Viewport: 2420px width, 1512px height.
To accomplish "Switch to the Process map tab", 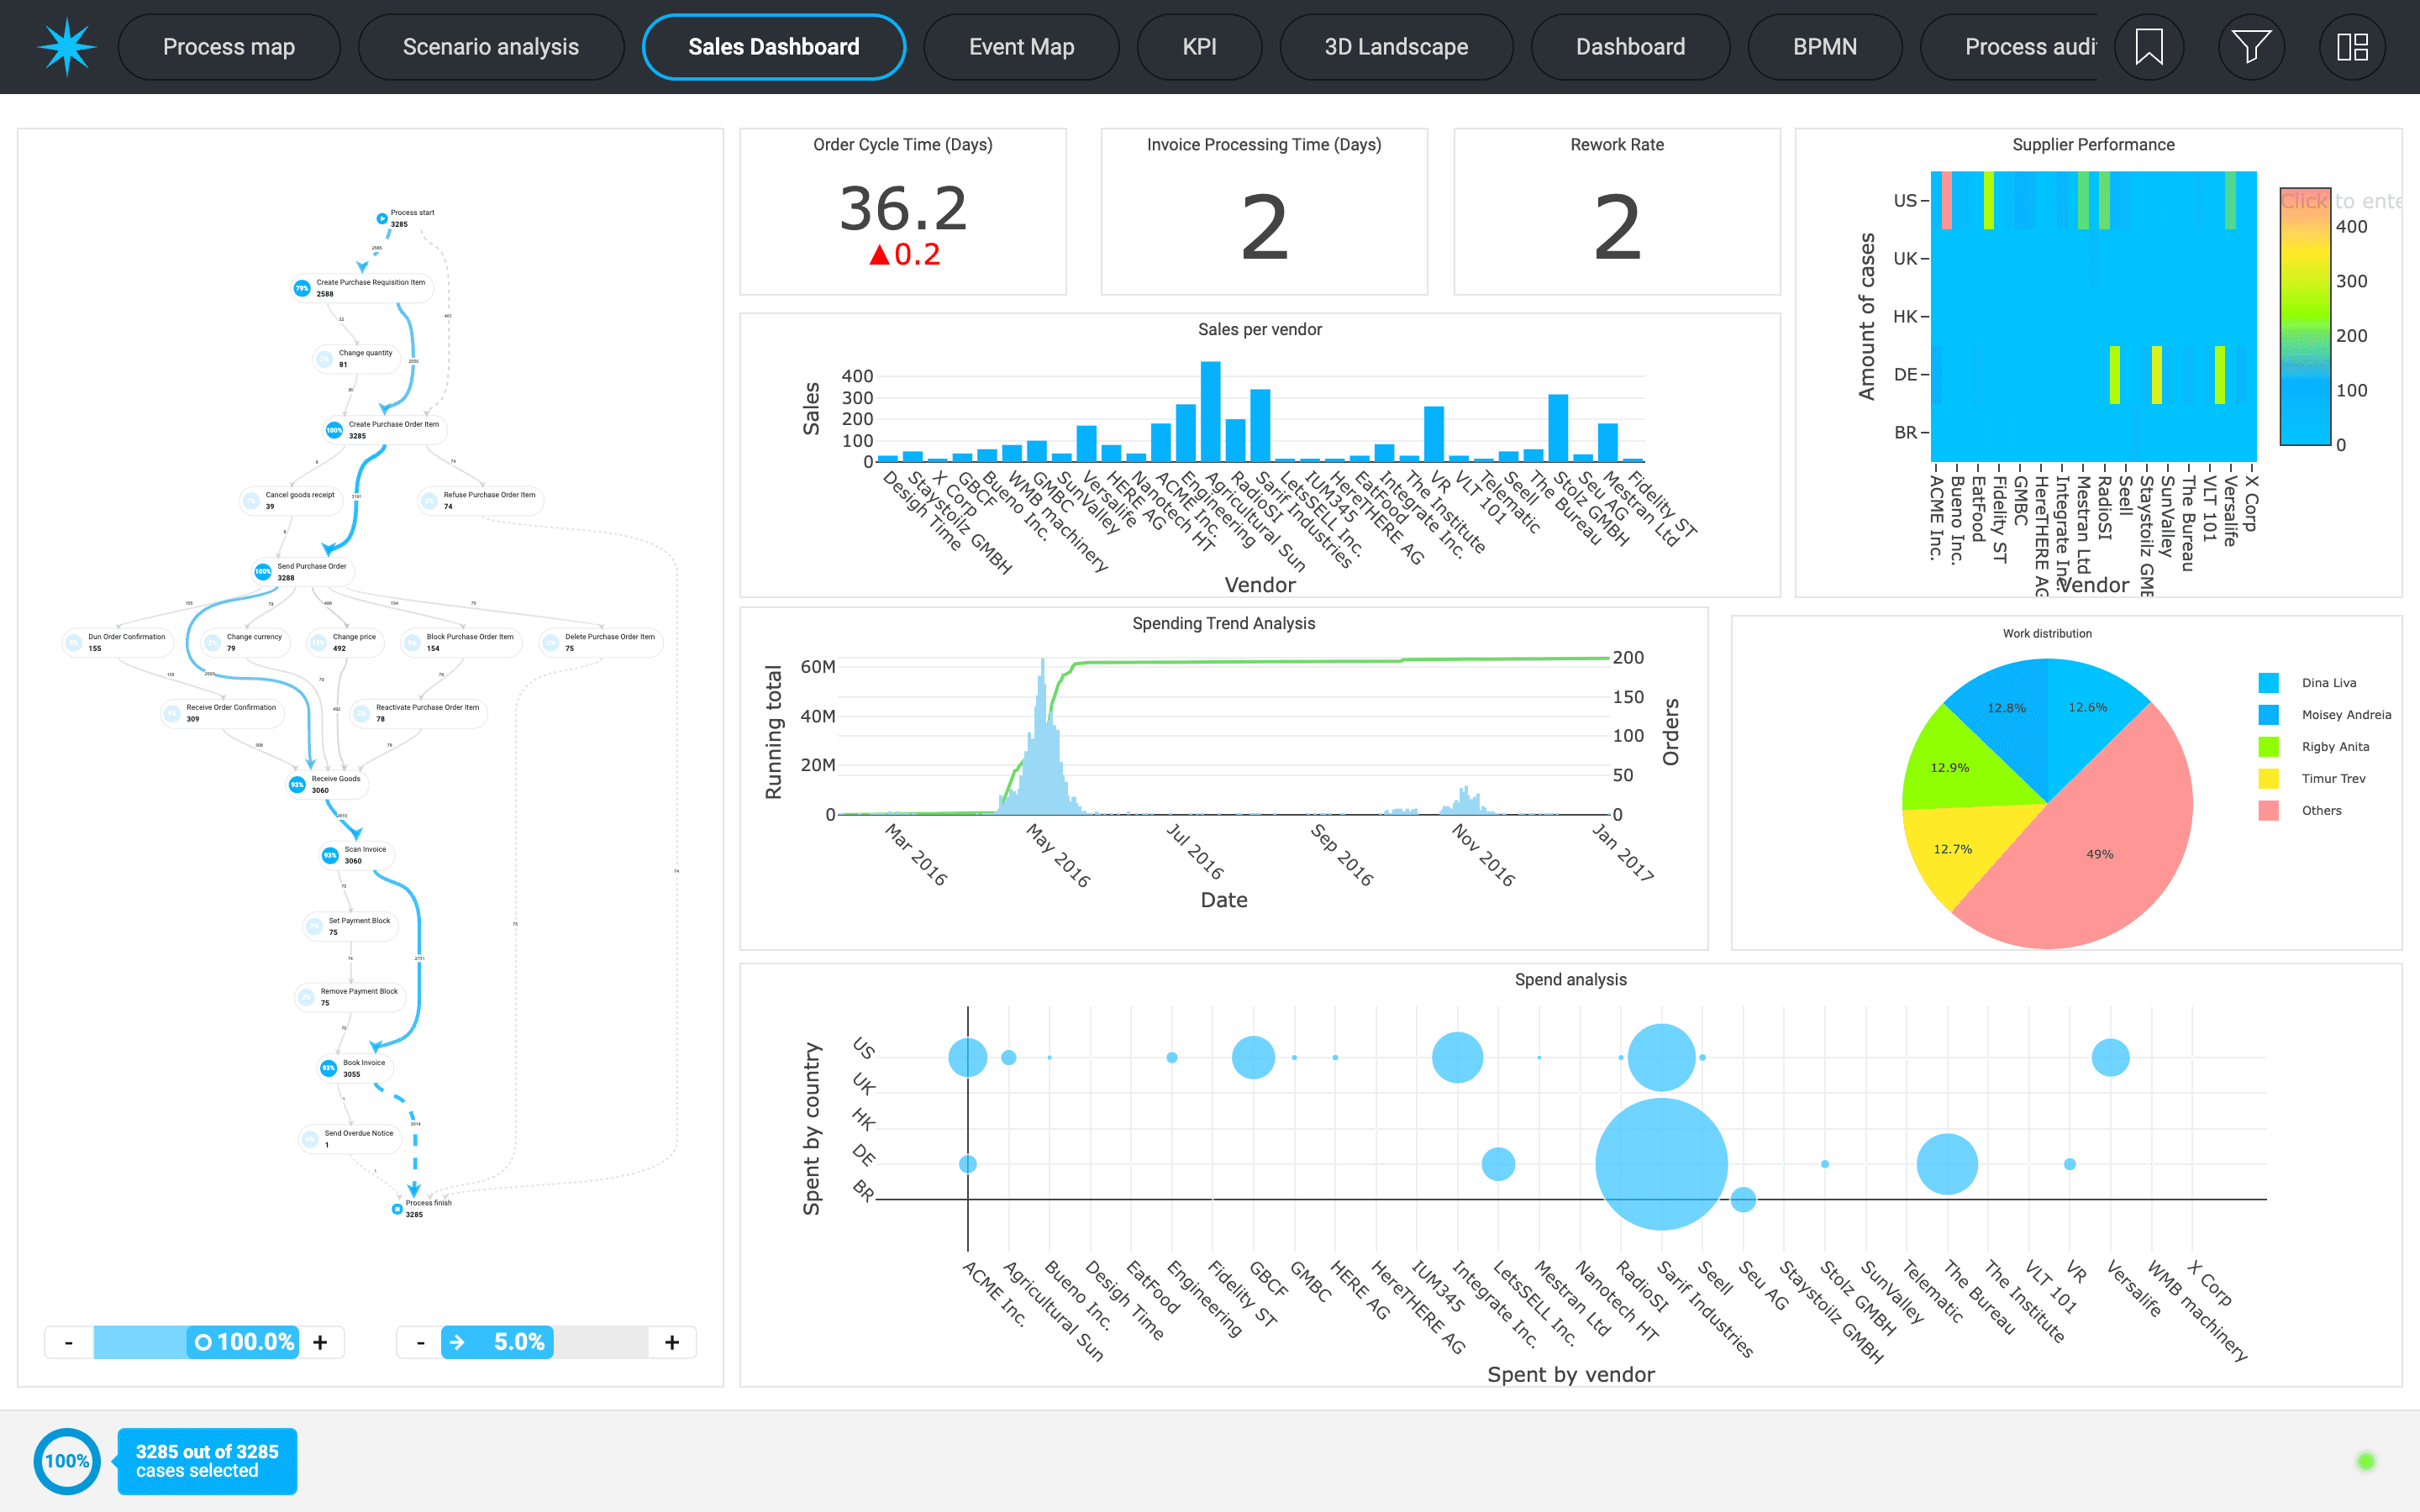I will 229,47.
